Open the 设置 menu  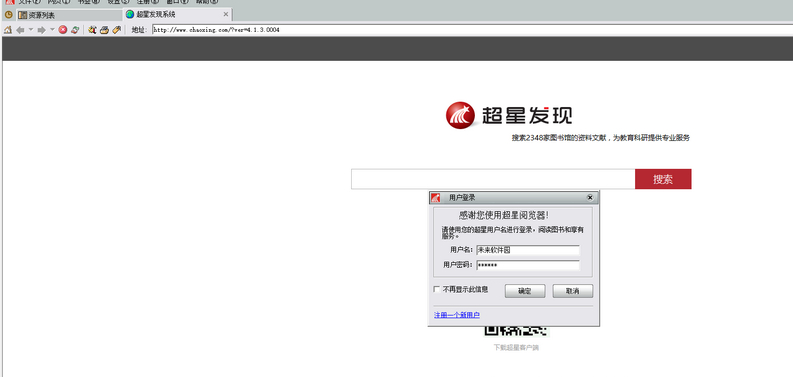coord(118,2)
